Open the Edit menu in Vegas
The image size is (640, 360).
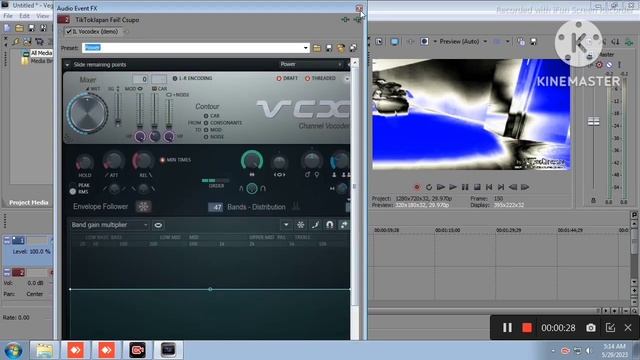[24, 16]
